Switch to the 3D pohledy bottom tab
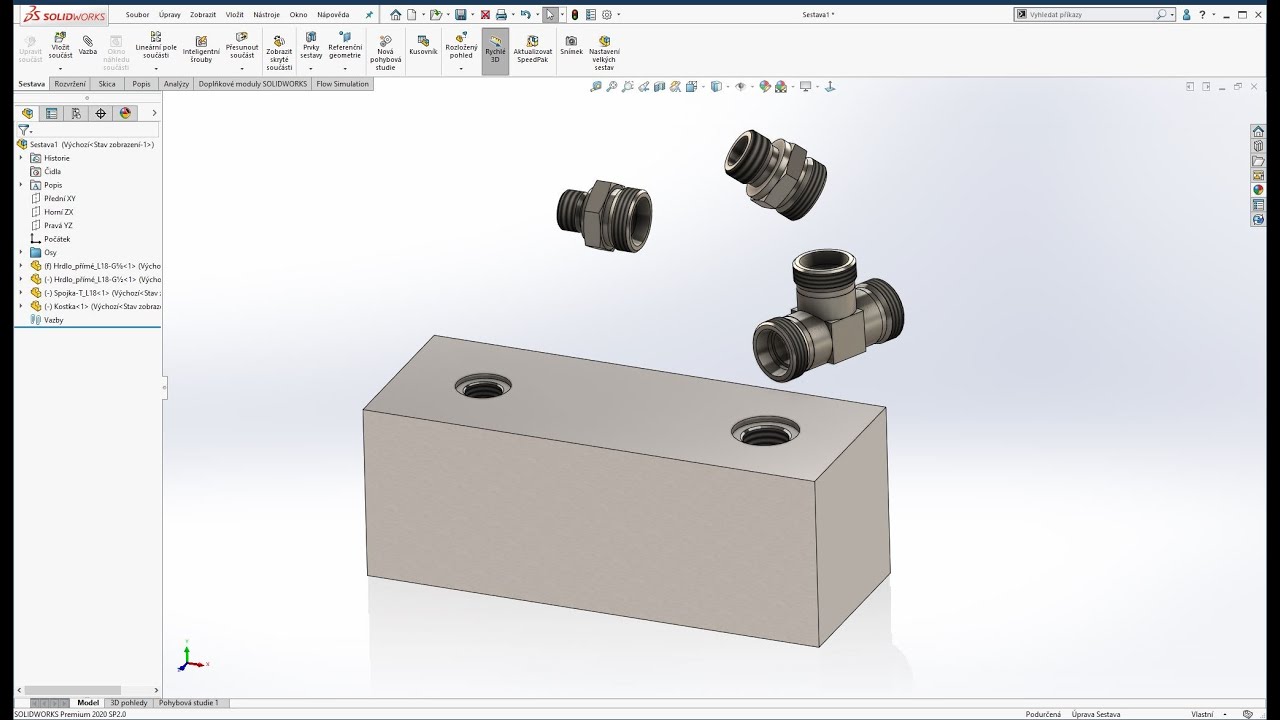Viewport: 1280px width, 720px height. click(x=129, y=703)
